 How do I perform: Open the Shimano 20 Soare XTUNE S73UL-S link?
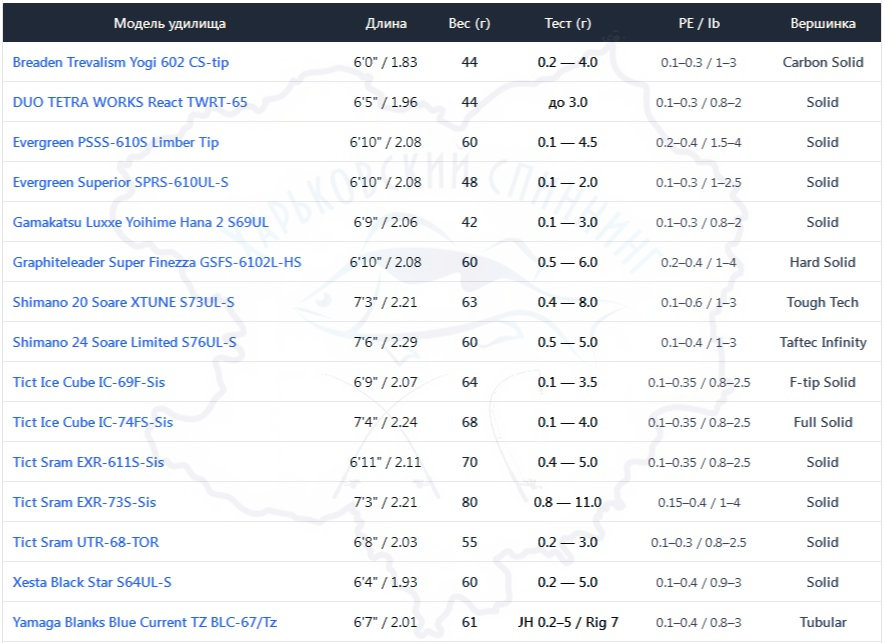[123, 302]
